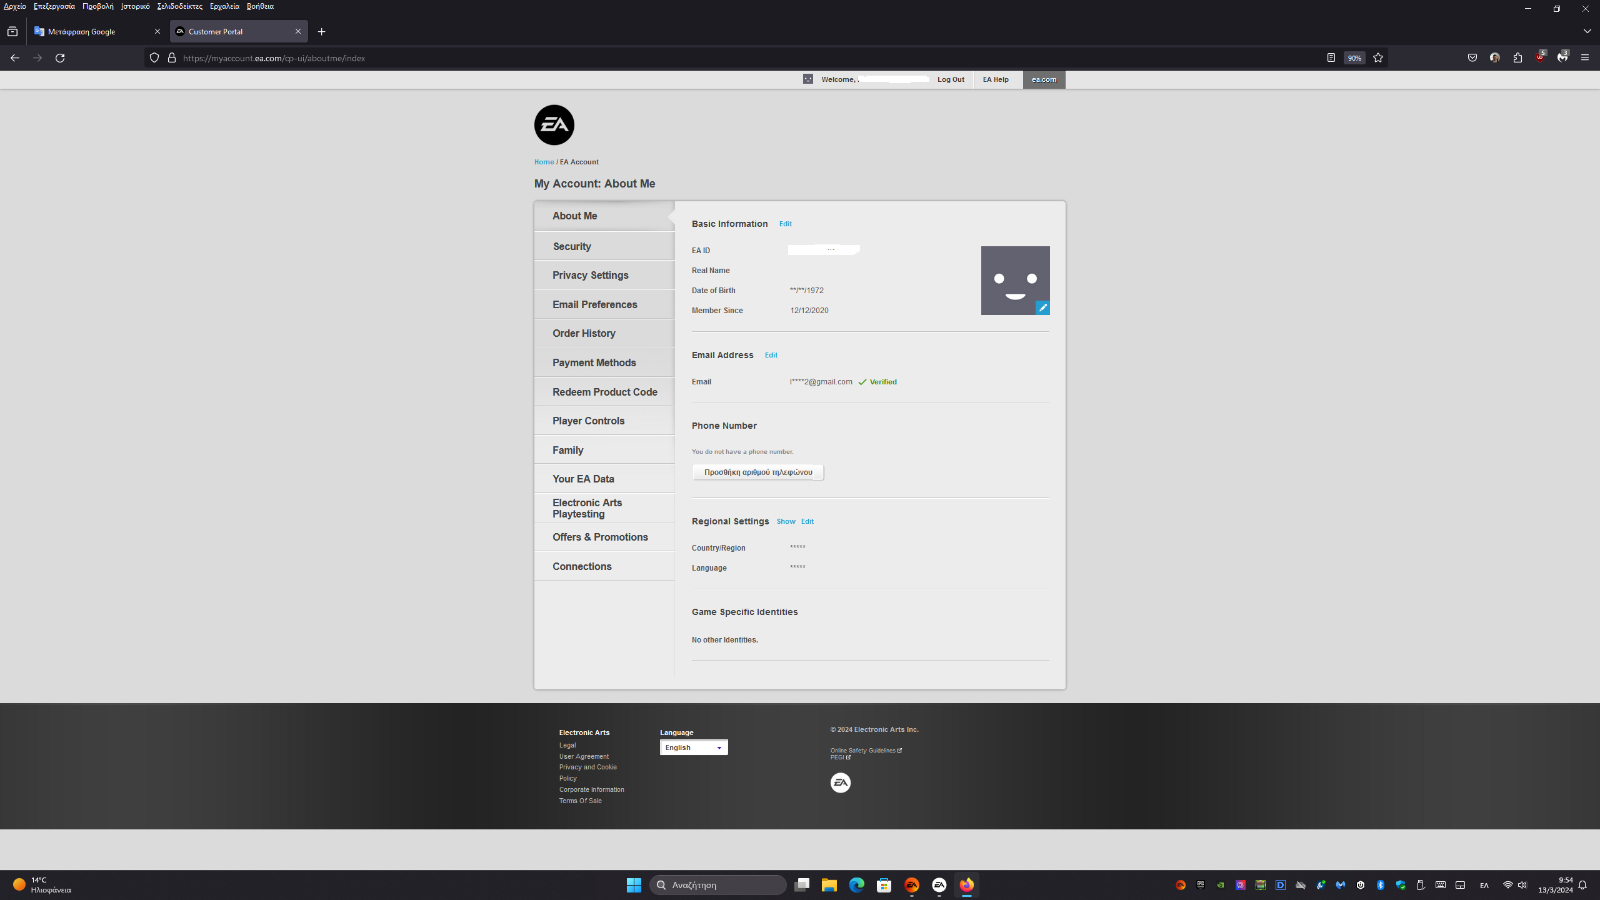Open the Firefox account avatar
The image size is (1600, 900).
click(x=1495, y=58)
